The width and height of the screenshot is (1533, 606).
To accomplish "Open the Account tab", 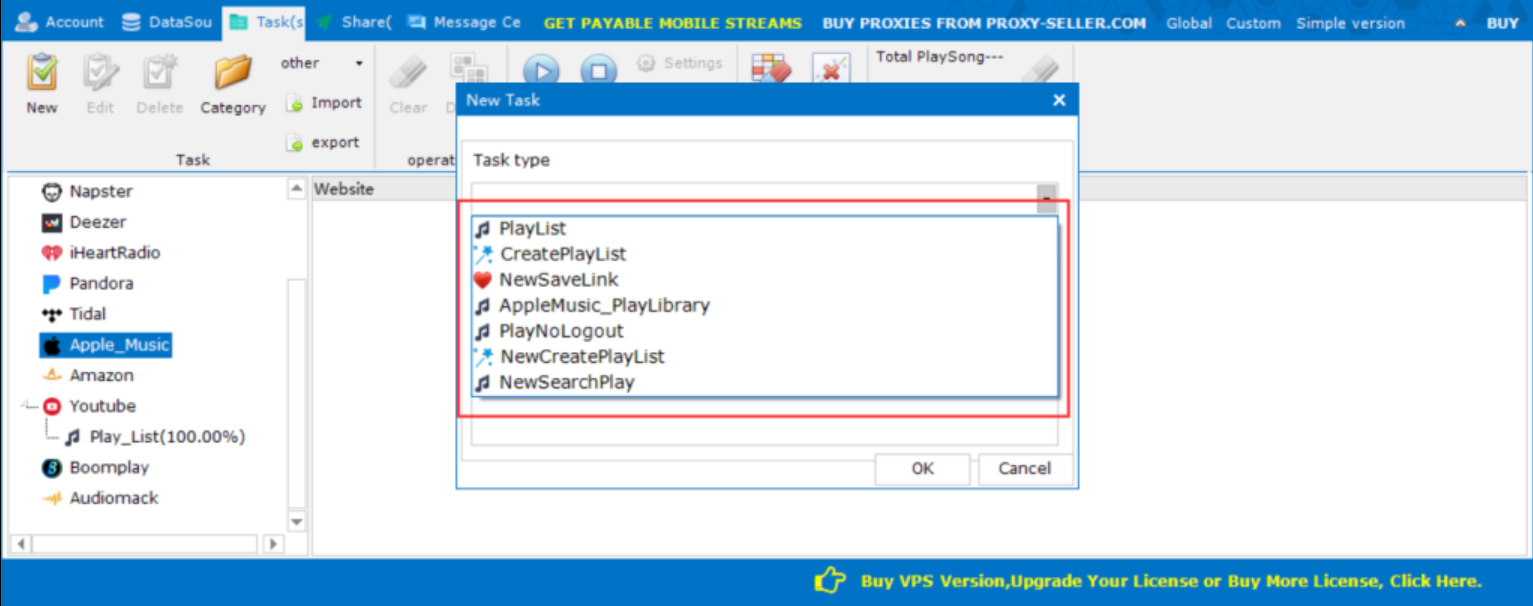I will coord(59,22).
